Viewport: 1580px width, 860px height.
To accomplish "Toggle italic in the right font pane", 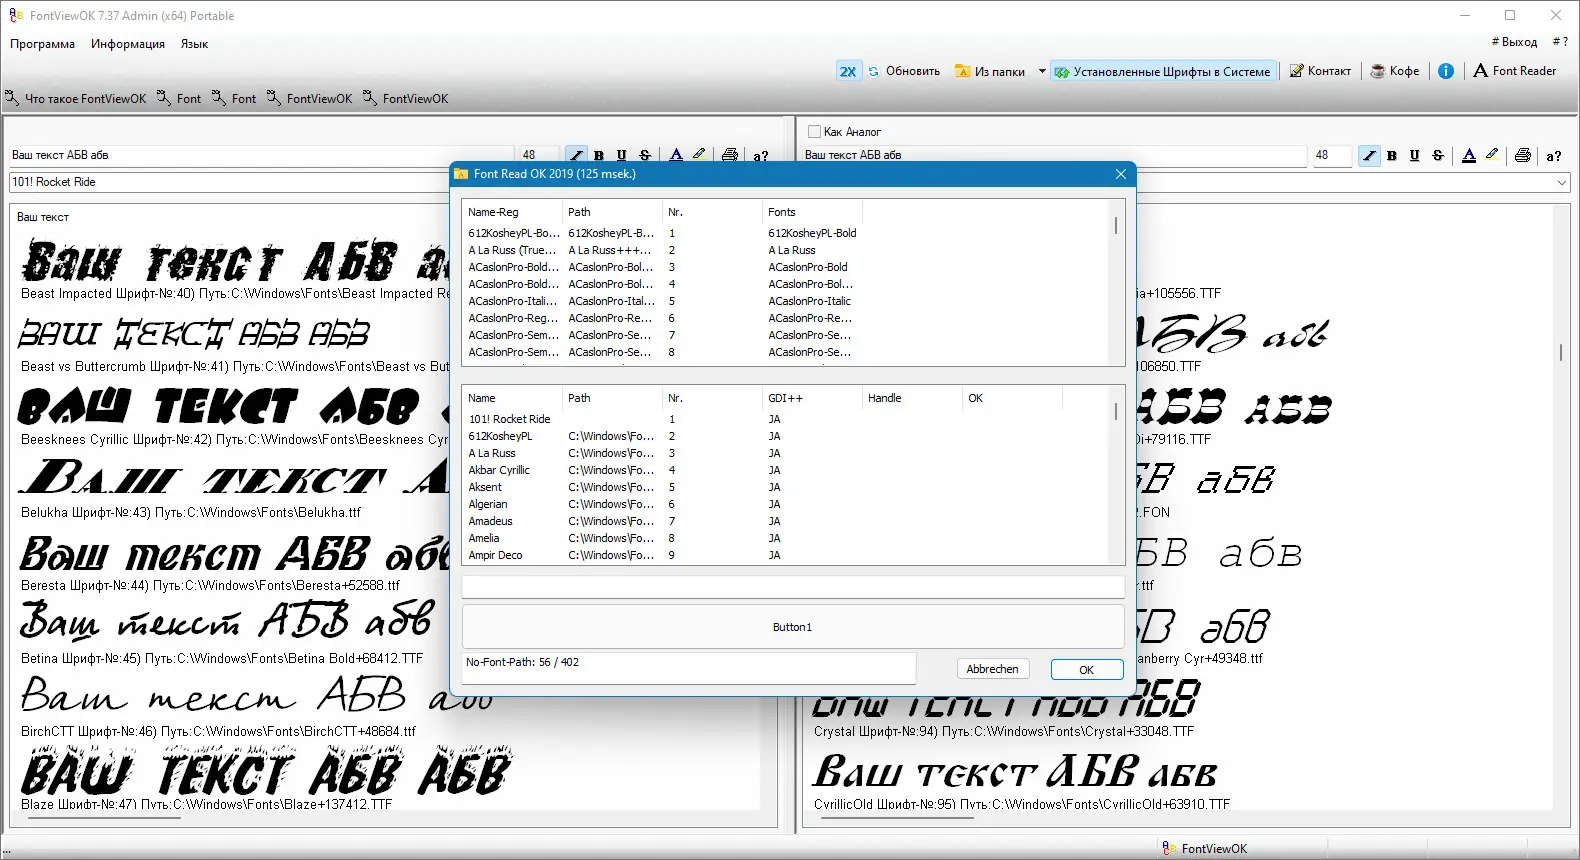I will click(x=1369, y=156).
